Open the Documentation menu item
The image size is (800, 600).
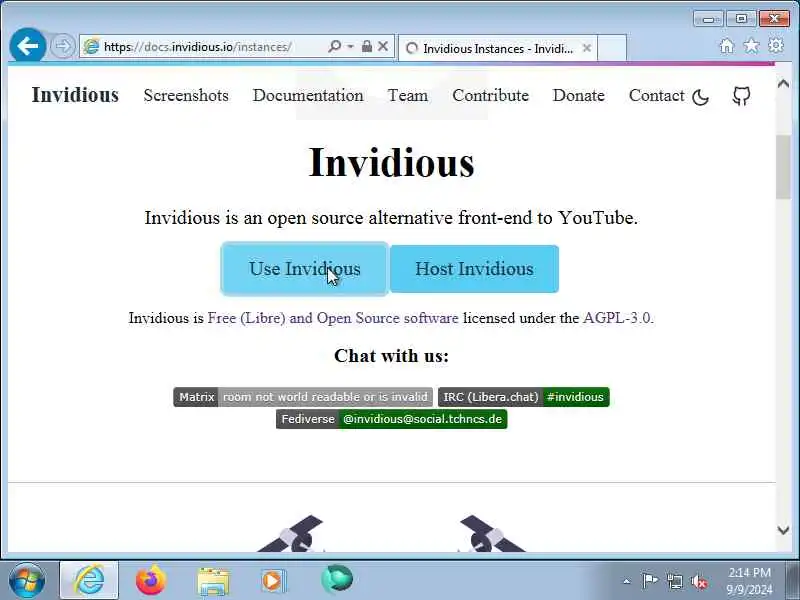click(x=308, y=95)
